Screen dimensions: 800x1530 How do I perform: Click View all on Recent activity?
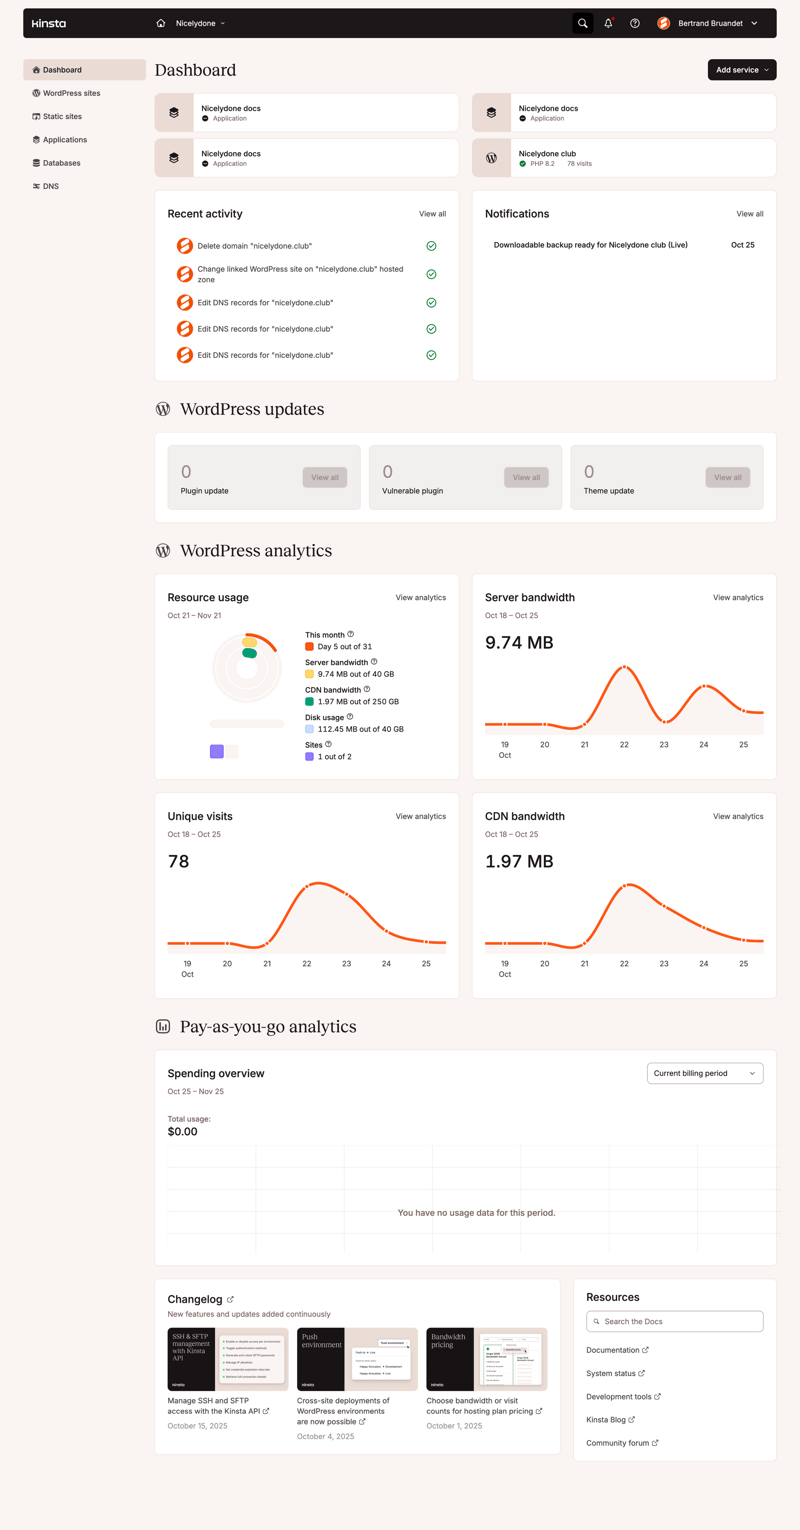pos(432,213)
